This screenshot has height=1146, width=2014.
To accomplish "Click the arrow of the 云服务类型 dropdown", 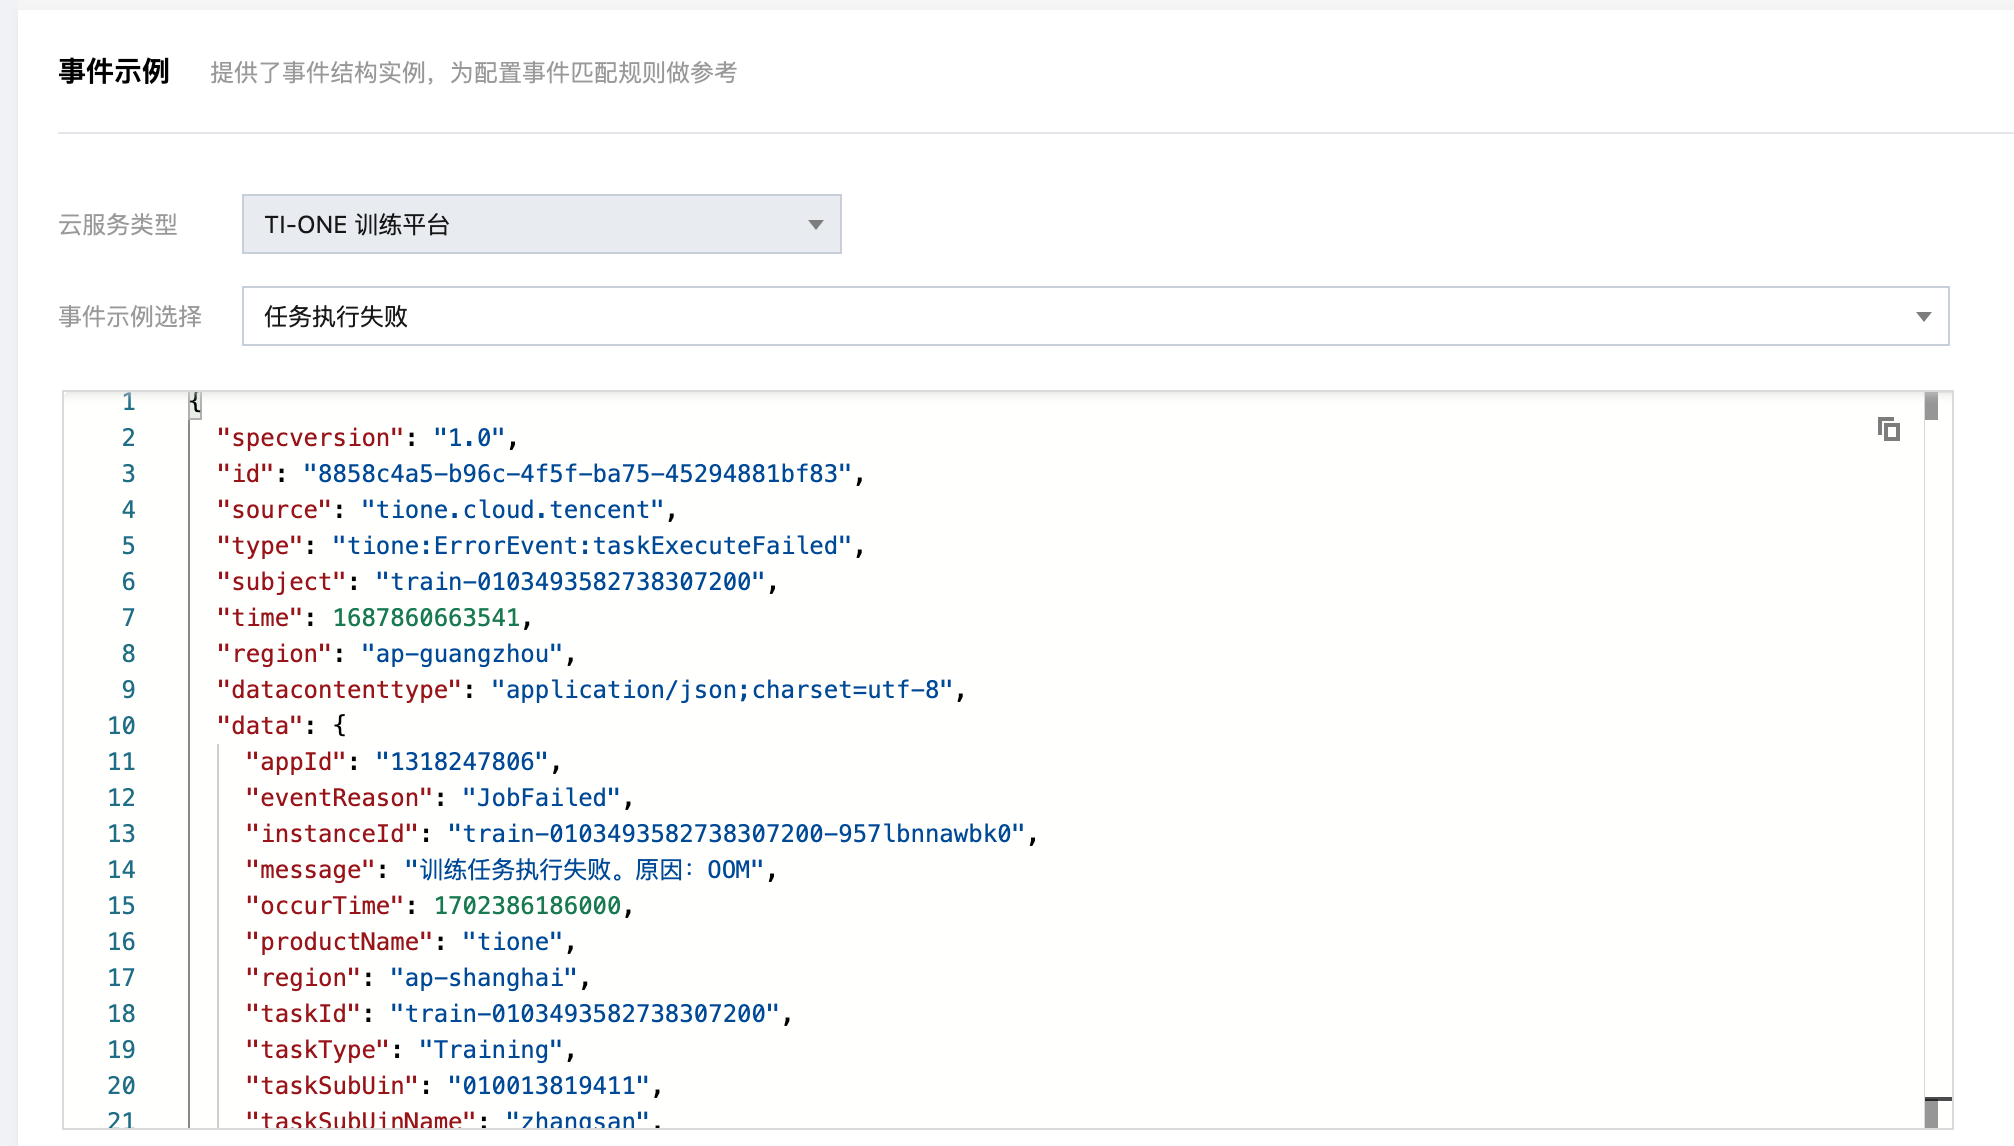I will [815, 224].
